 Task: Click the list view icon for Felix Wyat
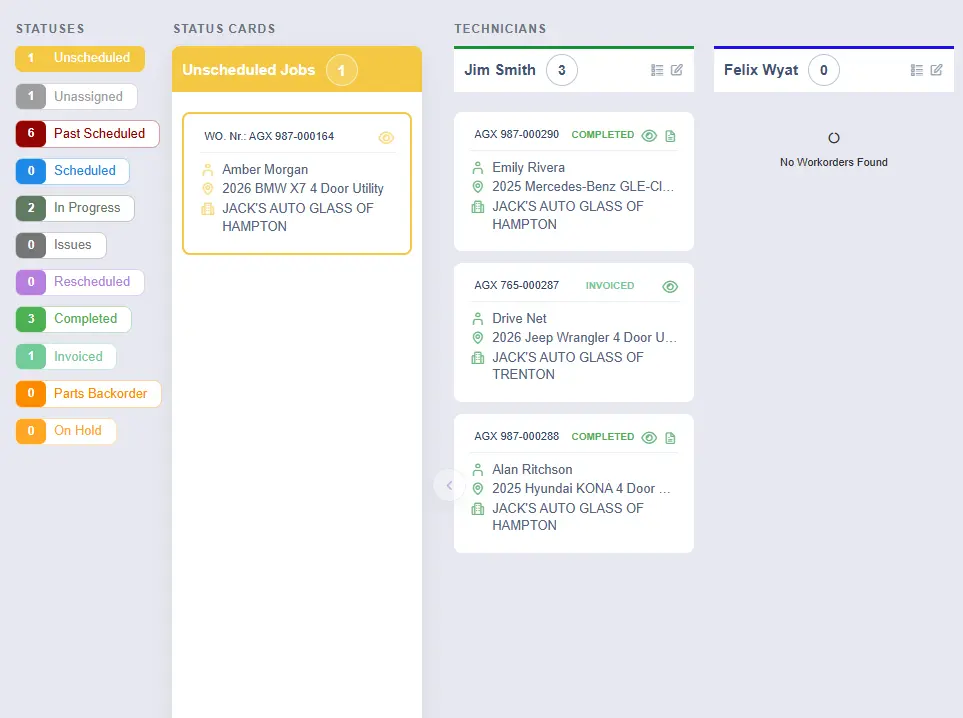[917, 70]
